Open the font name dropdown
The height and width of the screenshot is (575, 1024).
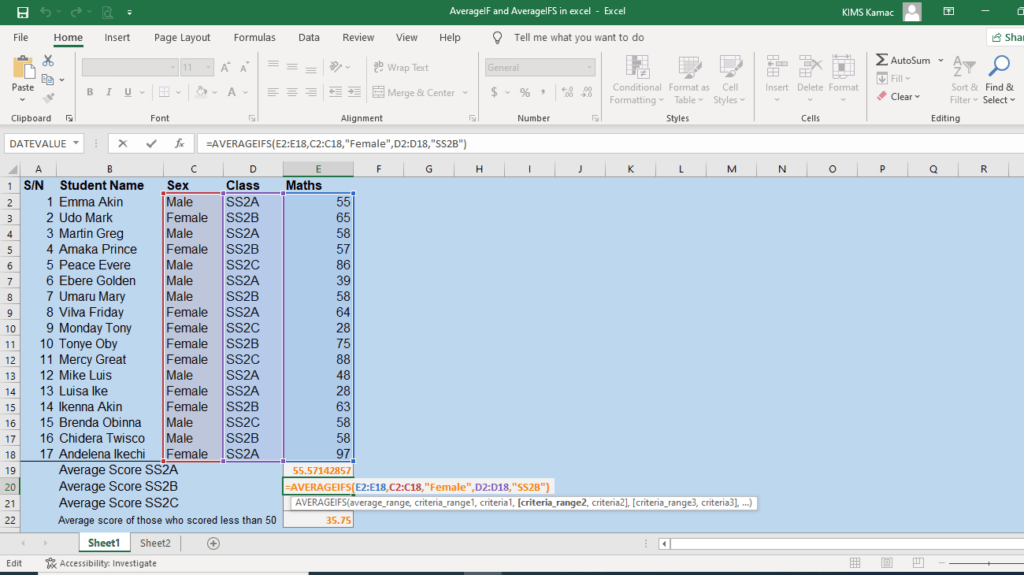pos(172,67)
